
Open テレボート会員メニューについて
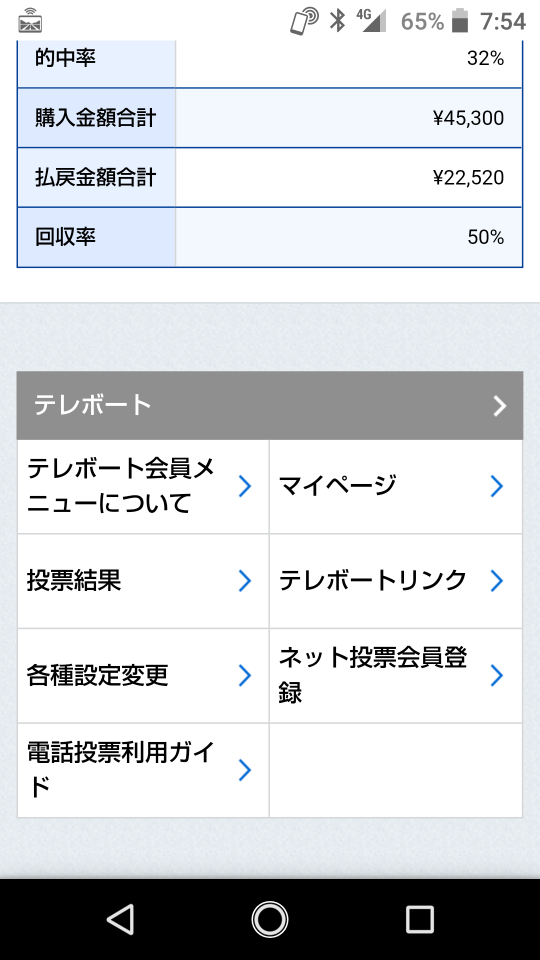point(143,486)
